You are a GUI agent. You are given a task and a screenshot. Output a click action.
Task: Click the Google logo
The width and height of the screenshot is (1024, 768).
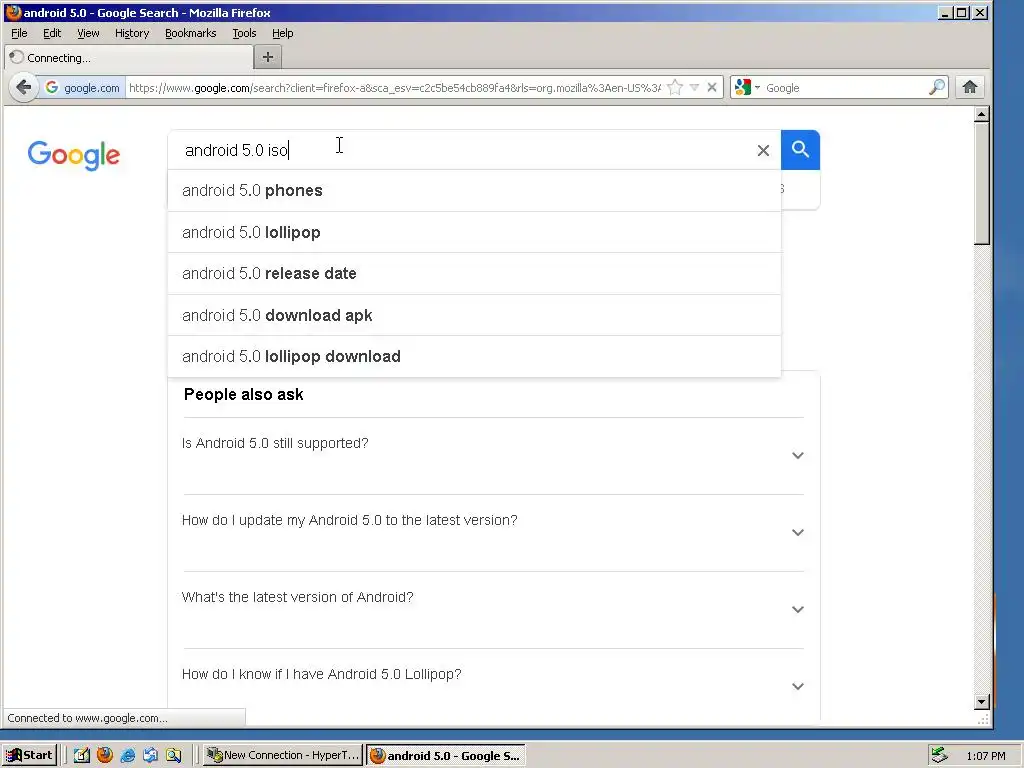[74, 155]
